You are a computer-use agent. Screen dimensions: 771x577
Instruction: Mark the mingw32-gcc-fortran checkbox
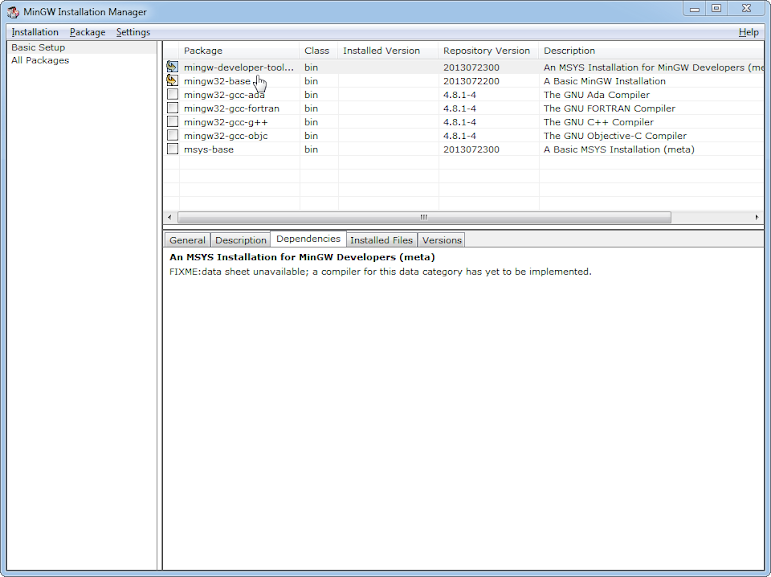(172, 108)
